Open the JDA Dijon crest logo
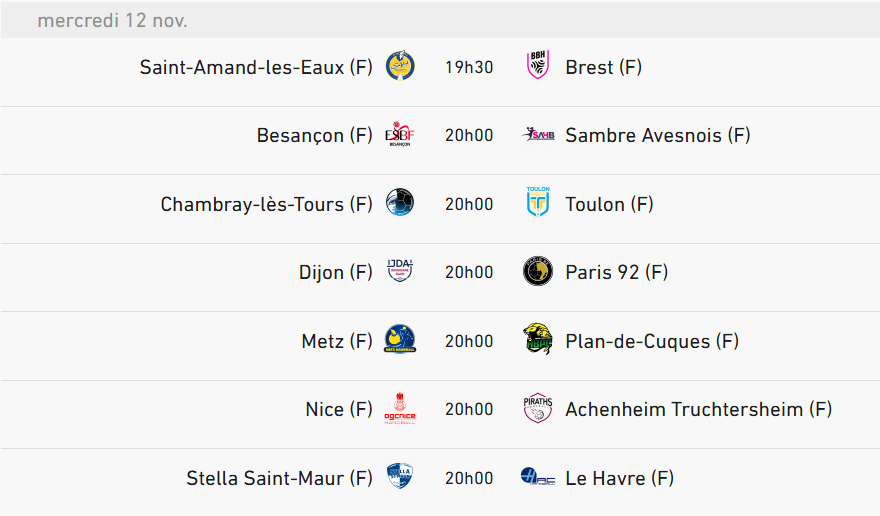 pos(400,271)
